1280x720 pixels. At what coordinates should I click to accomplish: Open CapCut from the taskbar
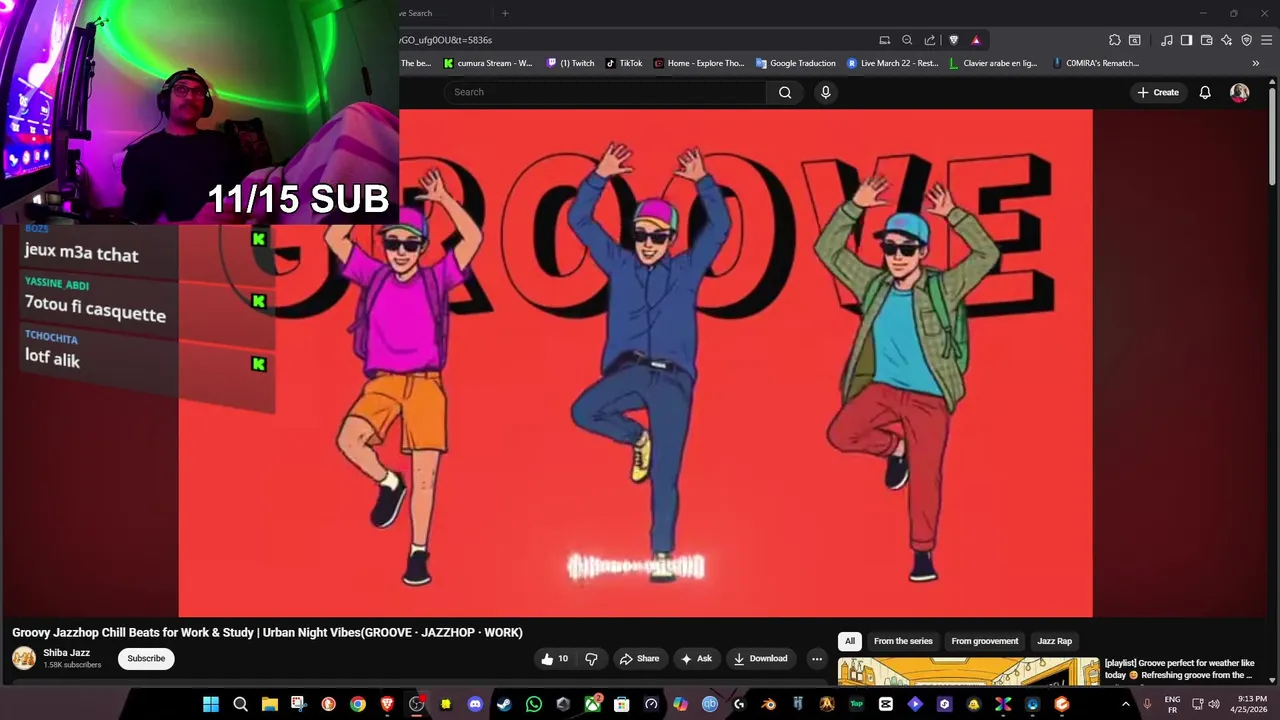pos(886,704)
